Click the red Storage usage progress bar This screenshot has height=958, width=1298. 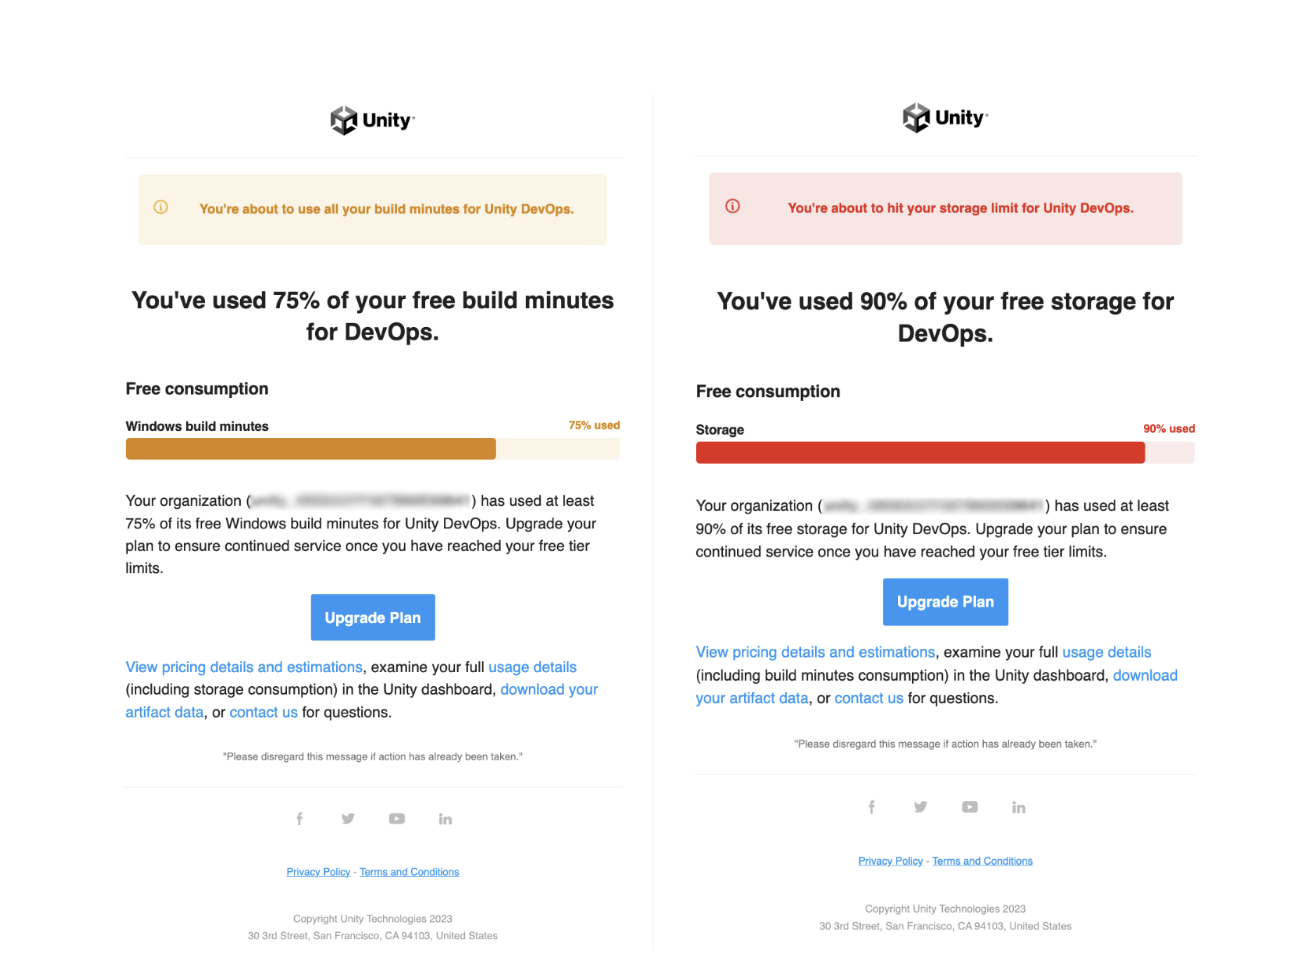point(920,453)
